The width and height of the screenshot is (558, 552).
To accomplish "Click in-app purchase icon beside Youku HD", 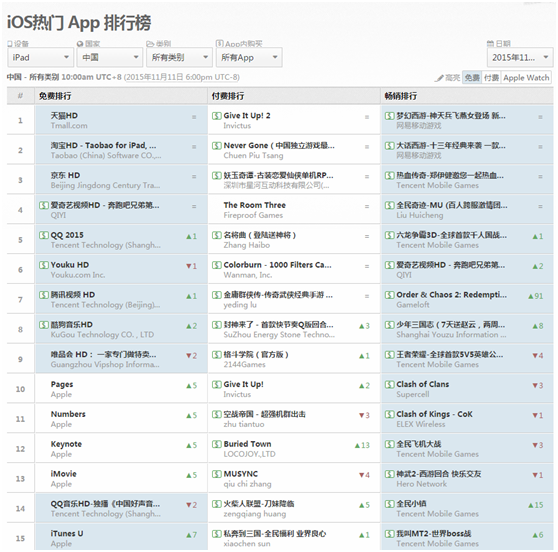I will coord(44,265).
